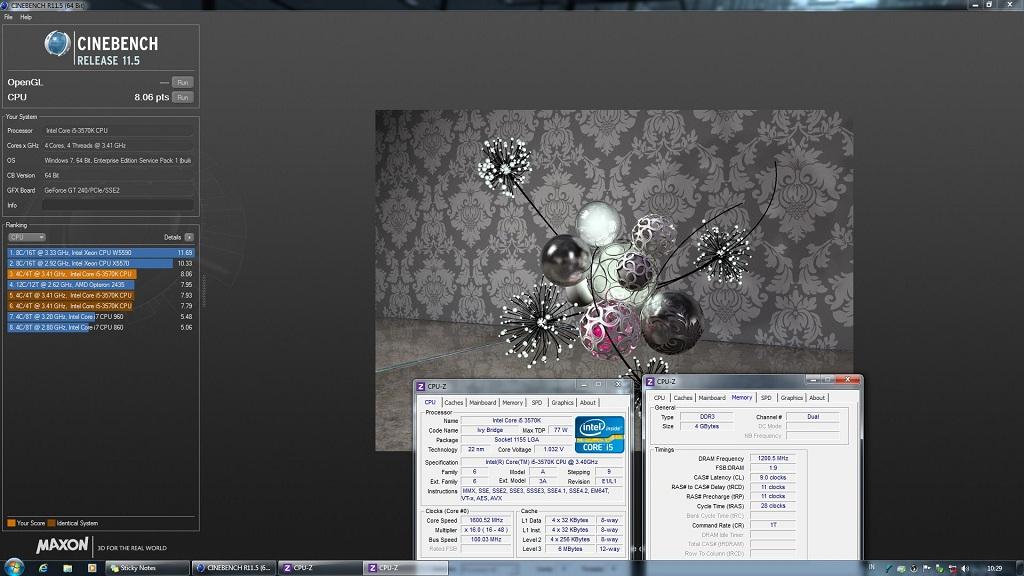
Task: Click the Core Speed value field
Action: 487,520
